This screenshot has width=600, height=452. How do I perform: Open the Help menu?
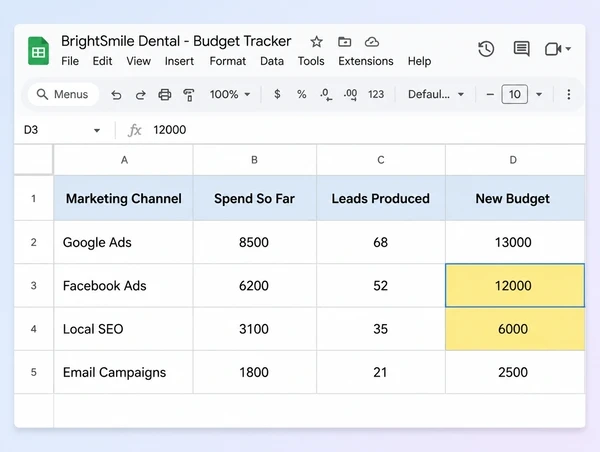pyautogui.click(x=419, y=61)
